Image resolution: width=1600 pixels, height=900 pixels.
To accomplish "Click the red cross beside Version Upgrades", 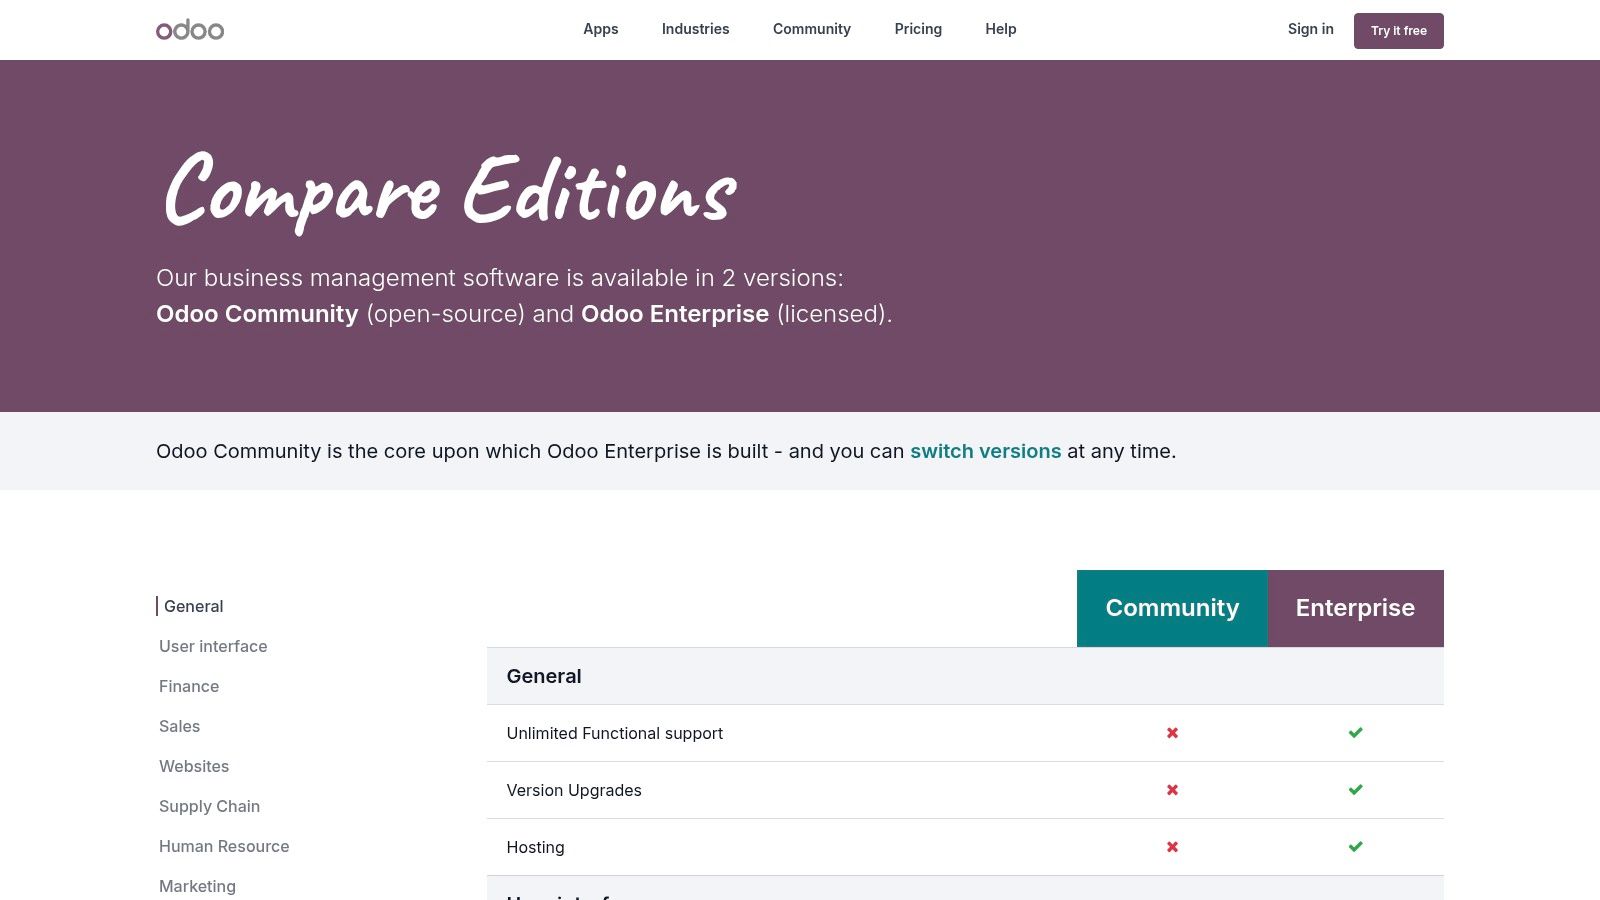I will pyautogui.click(x=1171, y=789).
